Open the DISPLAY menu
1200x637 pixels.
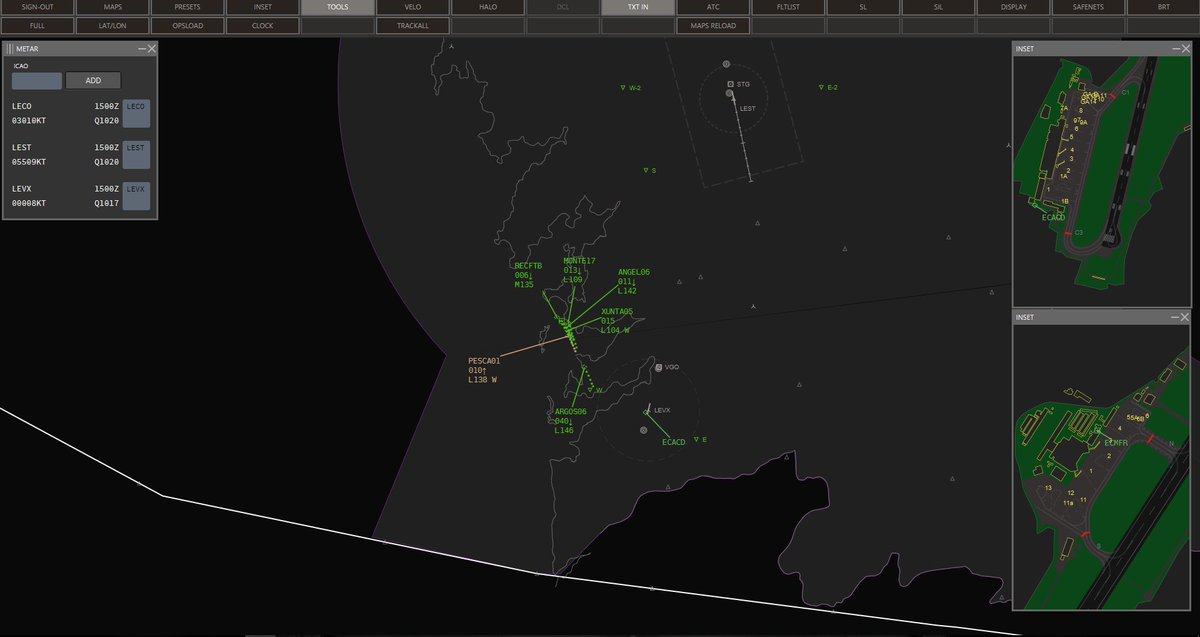[1012, 7]
